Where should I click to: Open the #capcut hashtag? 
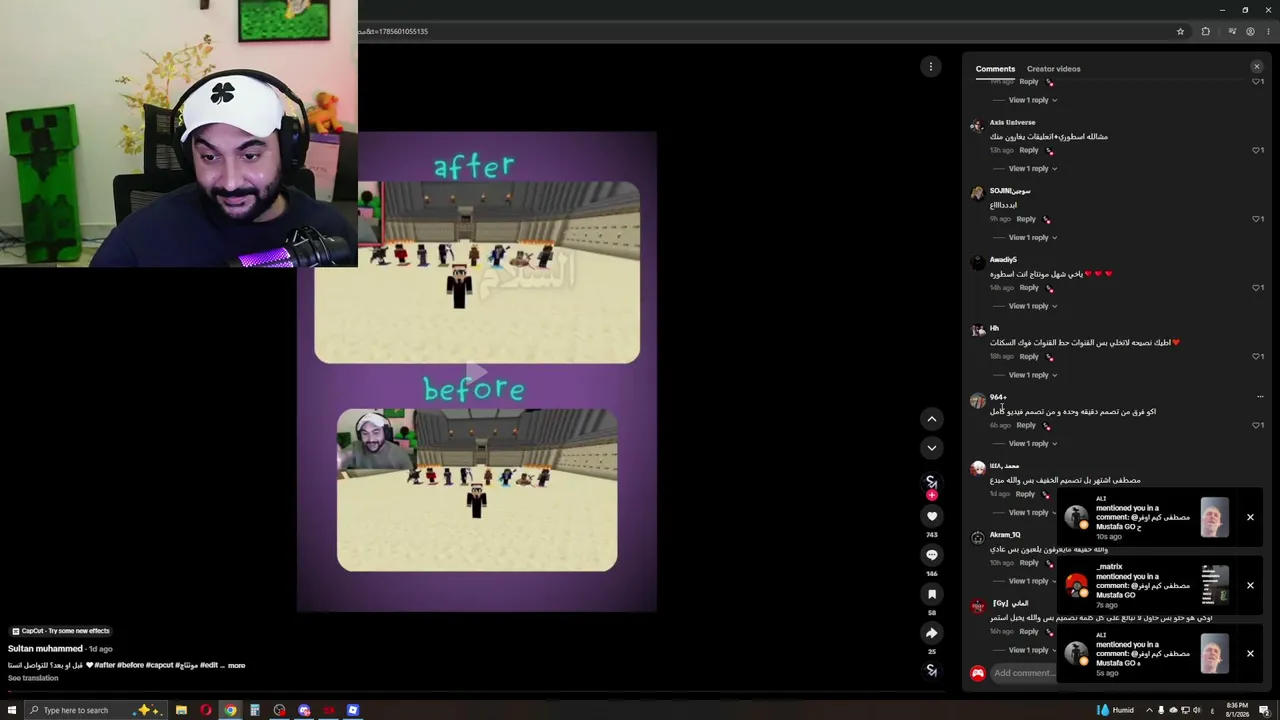pyautogui.click(x=159, y=665)
